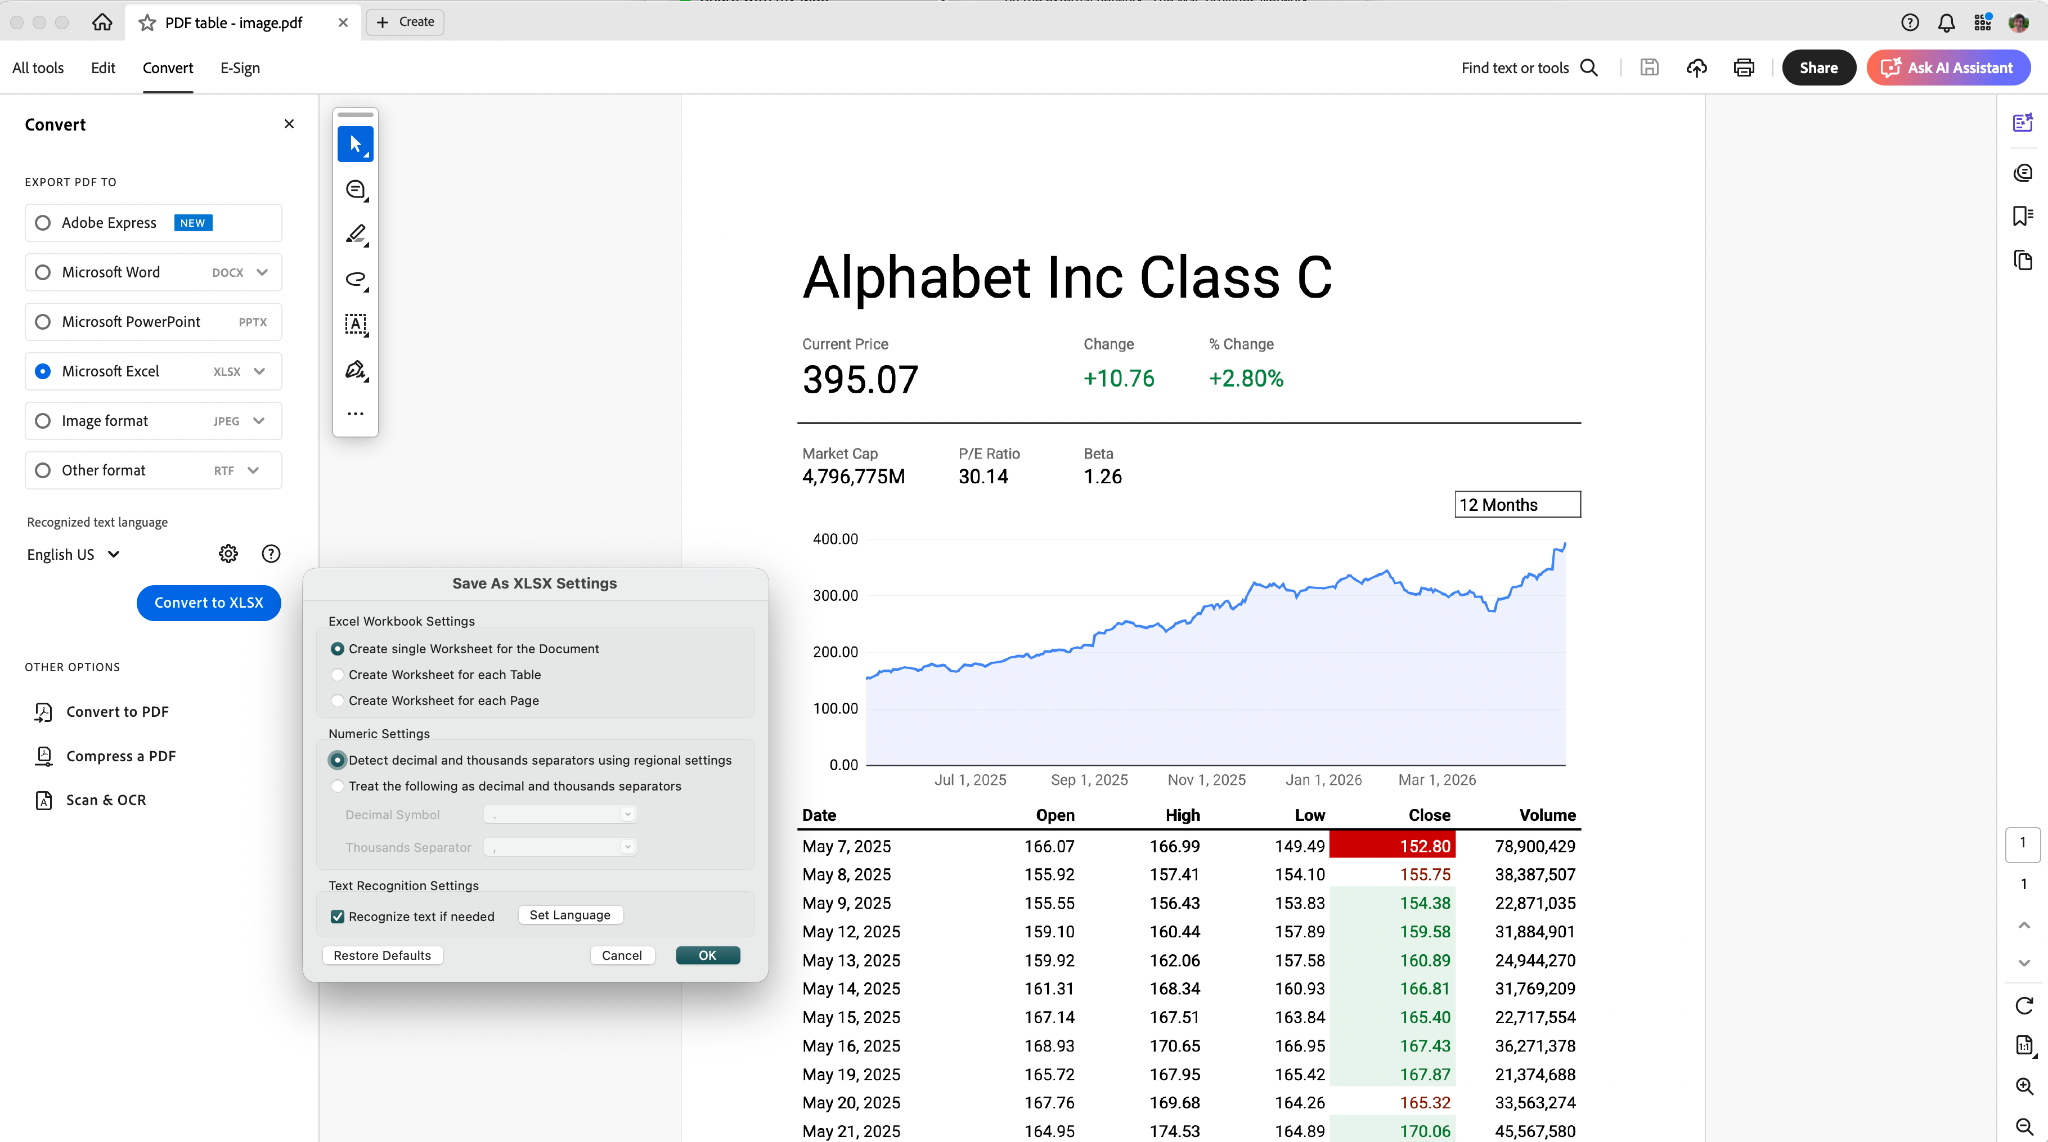Close the Convert panel
This screenshot has height=1142, width=2048.
click(x=289, y=124)
